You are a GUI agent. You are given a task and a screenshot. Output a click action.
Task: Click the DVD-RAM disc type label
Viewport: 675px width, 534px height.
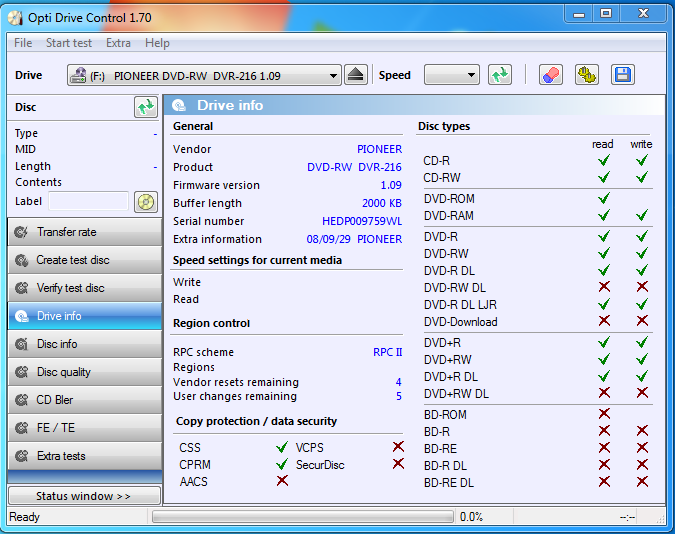click(449, 216)
